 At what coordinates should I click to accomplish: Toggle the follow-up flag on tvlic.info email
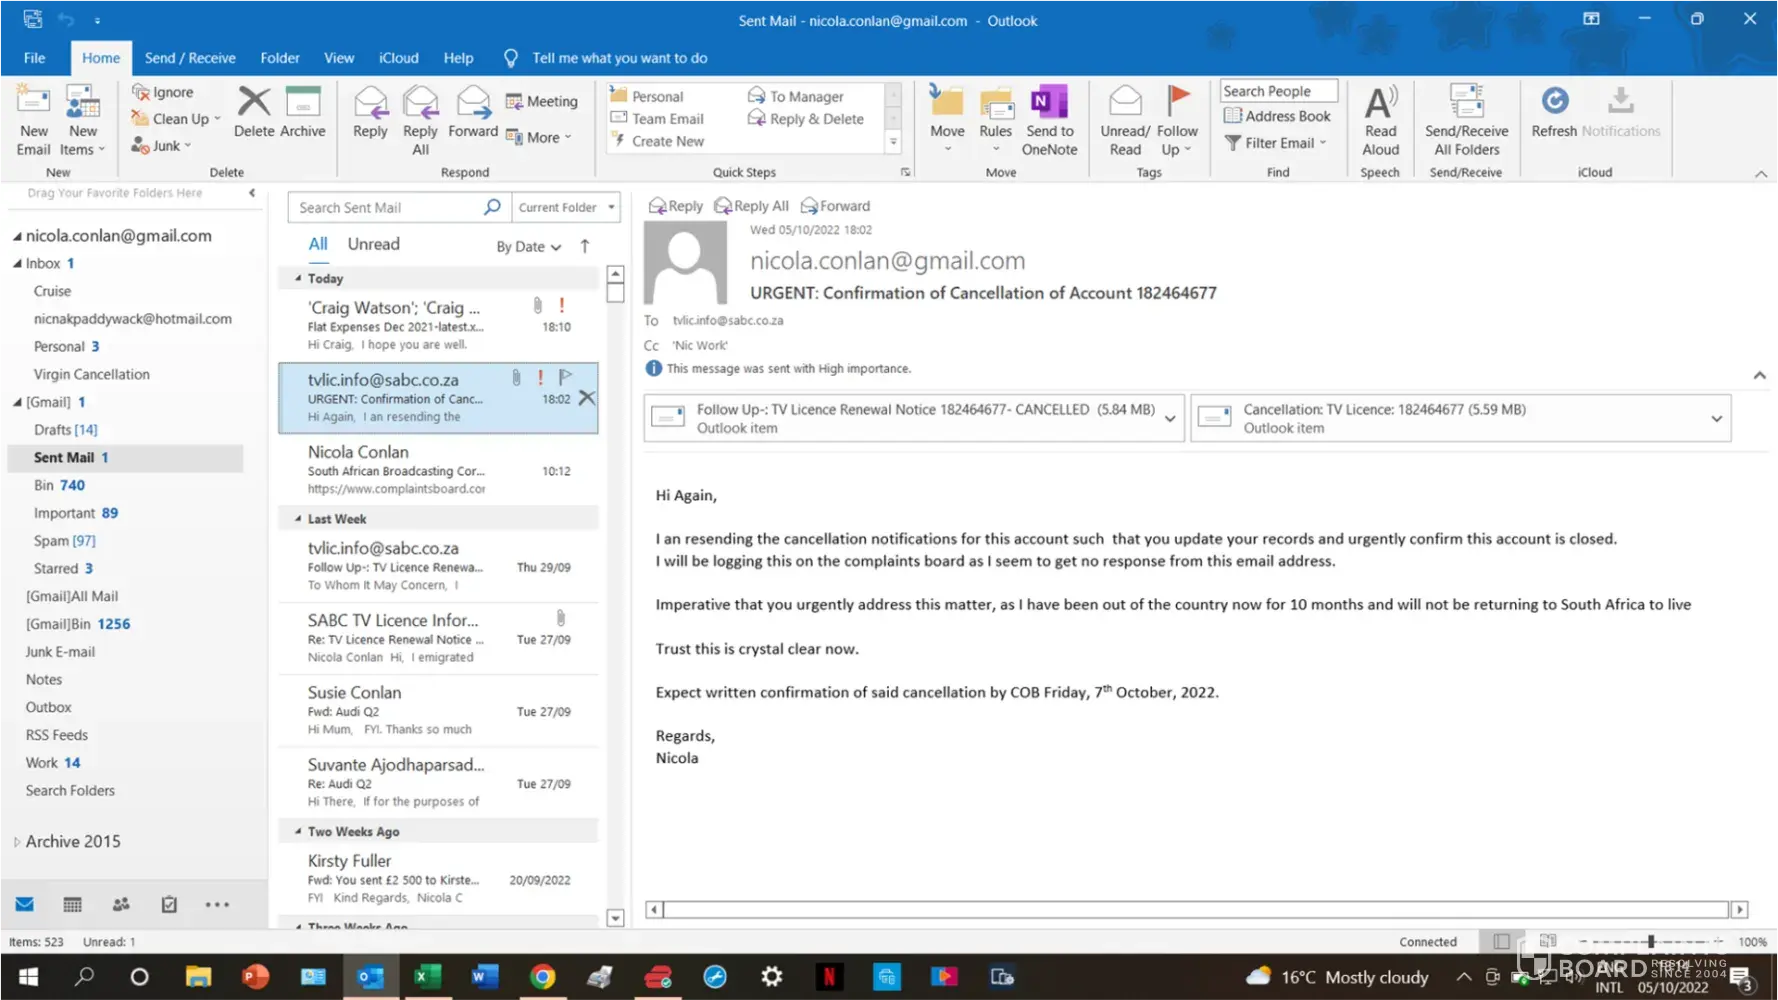click(565, 377)
